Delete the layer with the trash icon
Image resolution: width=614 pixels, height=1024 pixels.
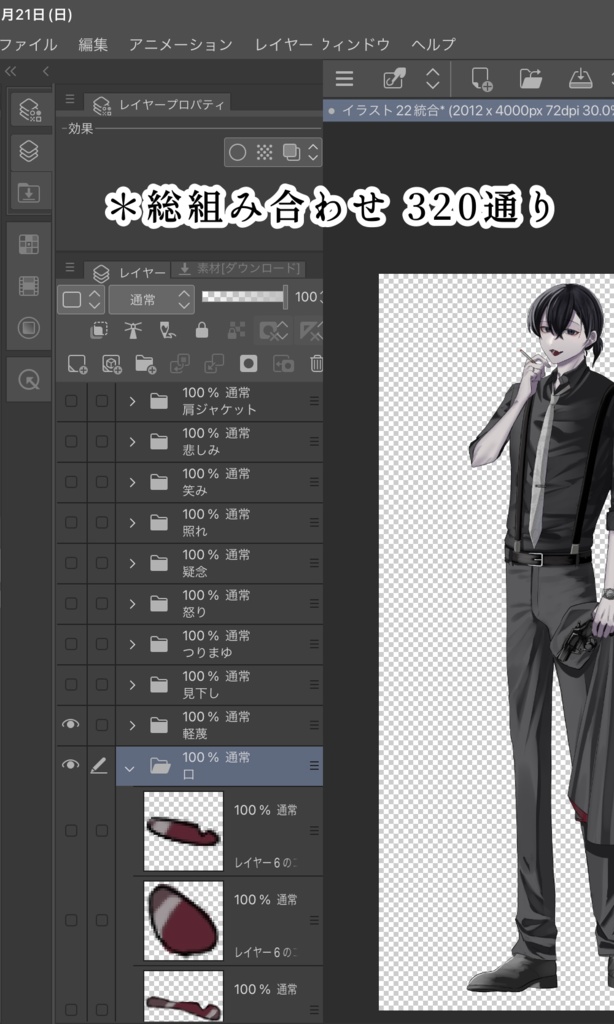316,364
